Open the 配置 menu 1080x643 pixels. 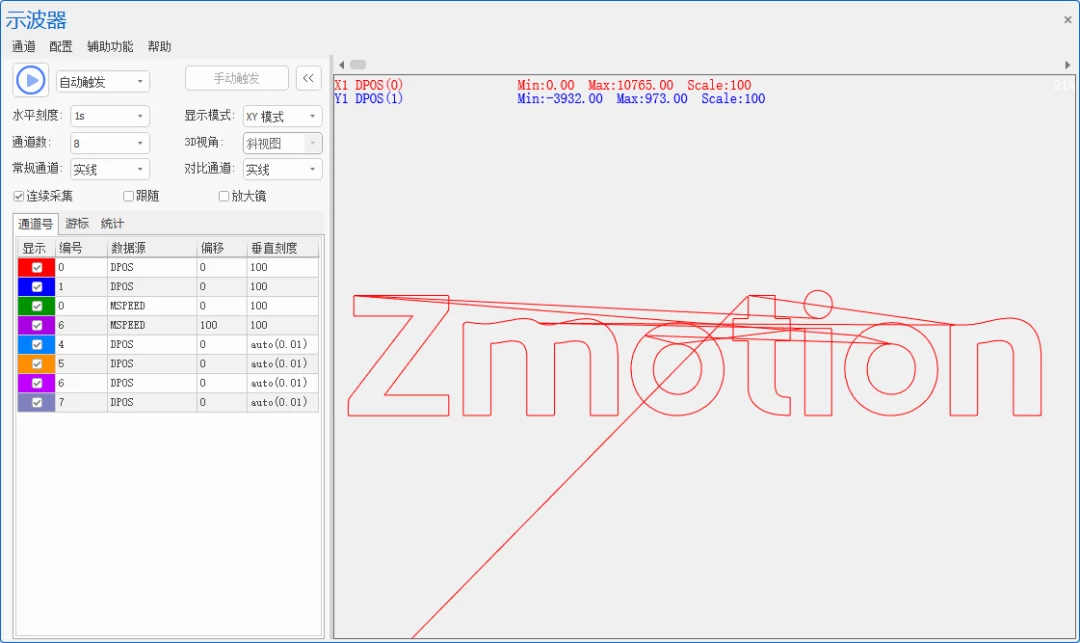[61, 46]
